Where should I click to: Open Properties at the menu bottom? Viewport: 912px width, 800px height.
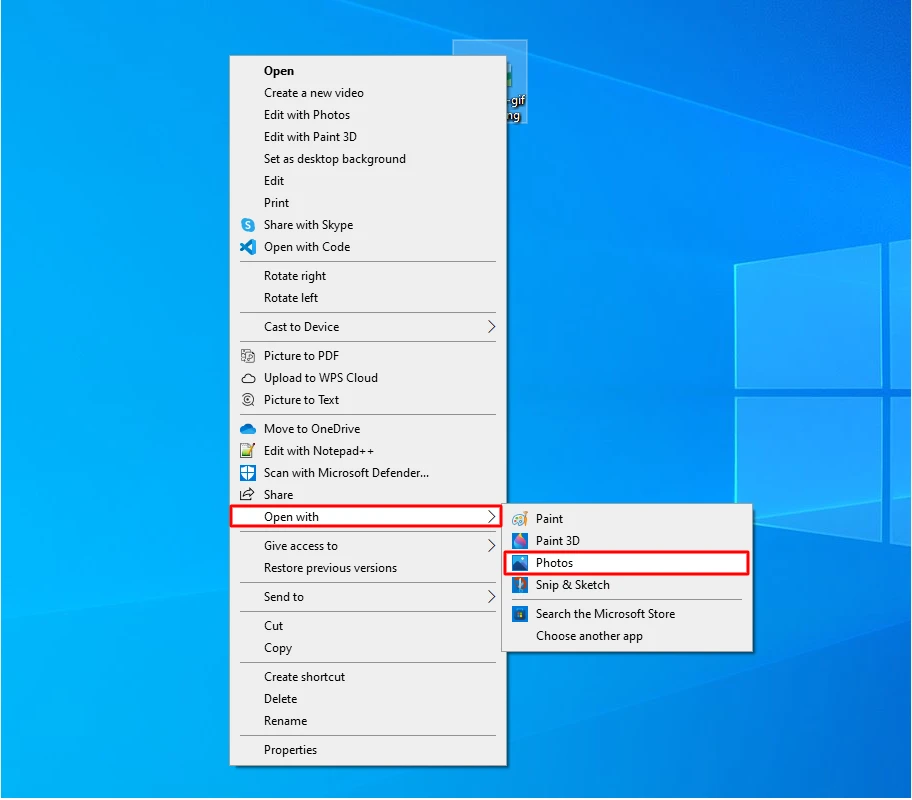point(368,750)
